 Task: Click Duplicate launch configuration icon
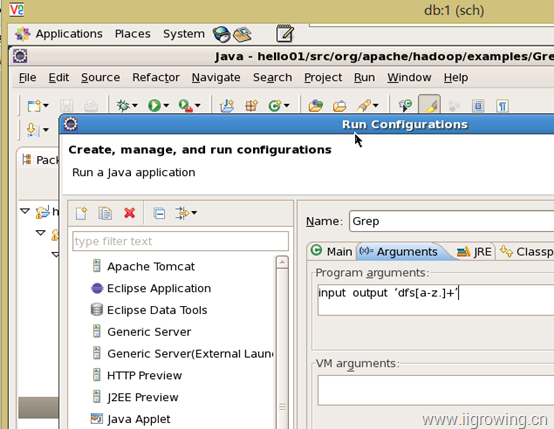105,213
